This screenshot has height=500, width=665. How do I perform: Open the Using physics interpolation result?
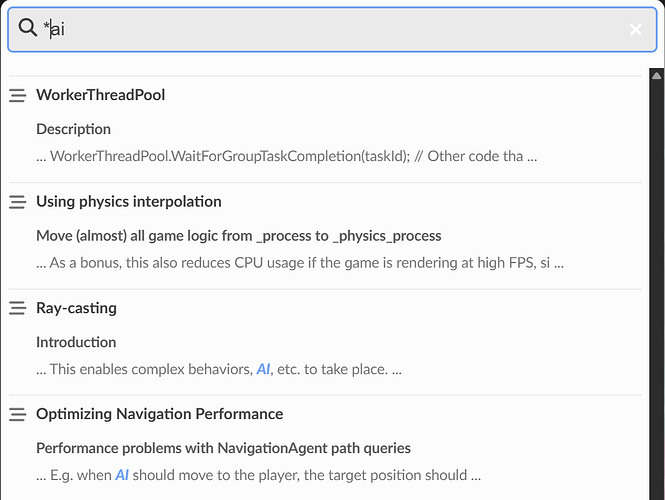(129, 202)
